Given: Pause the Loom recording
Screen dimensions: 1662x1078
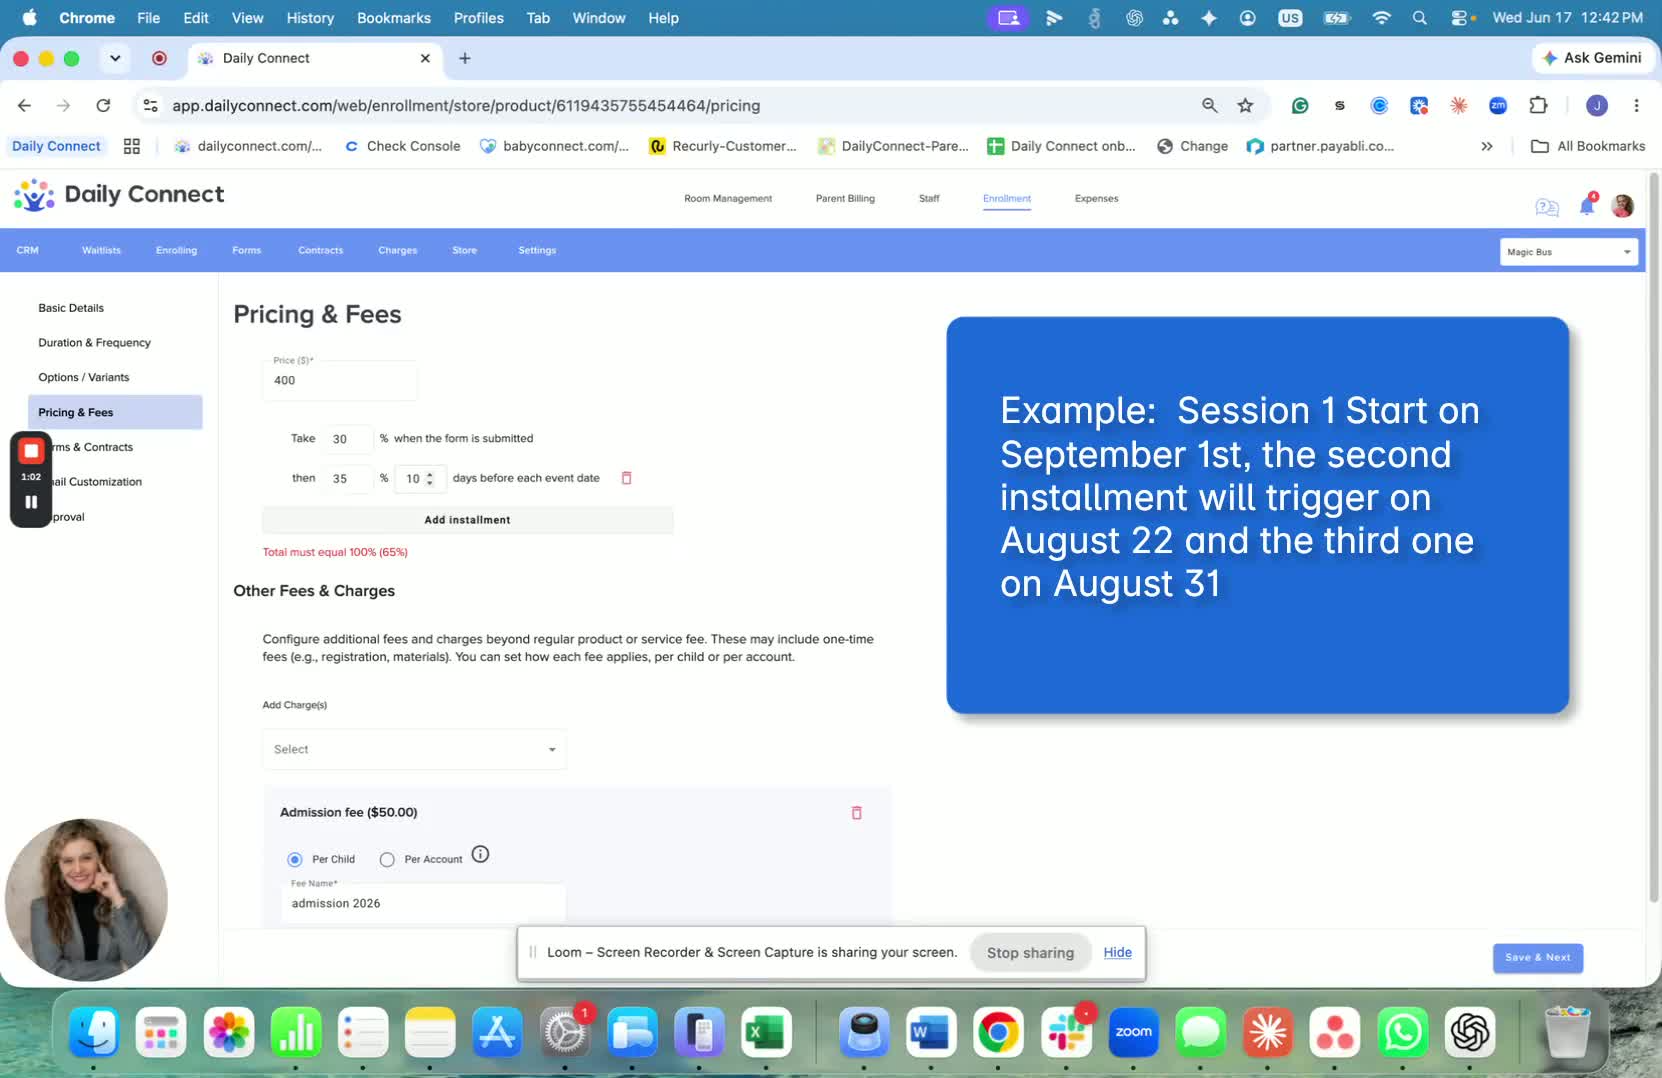Looking at the screenshot, I should tap(31, 502).
